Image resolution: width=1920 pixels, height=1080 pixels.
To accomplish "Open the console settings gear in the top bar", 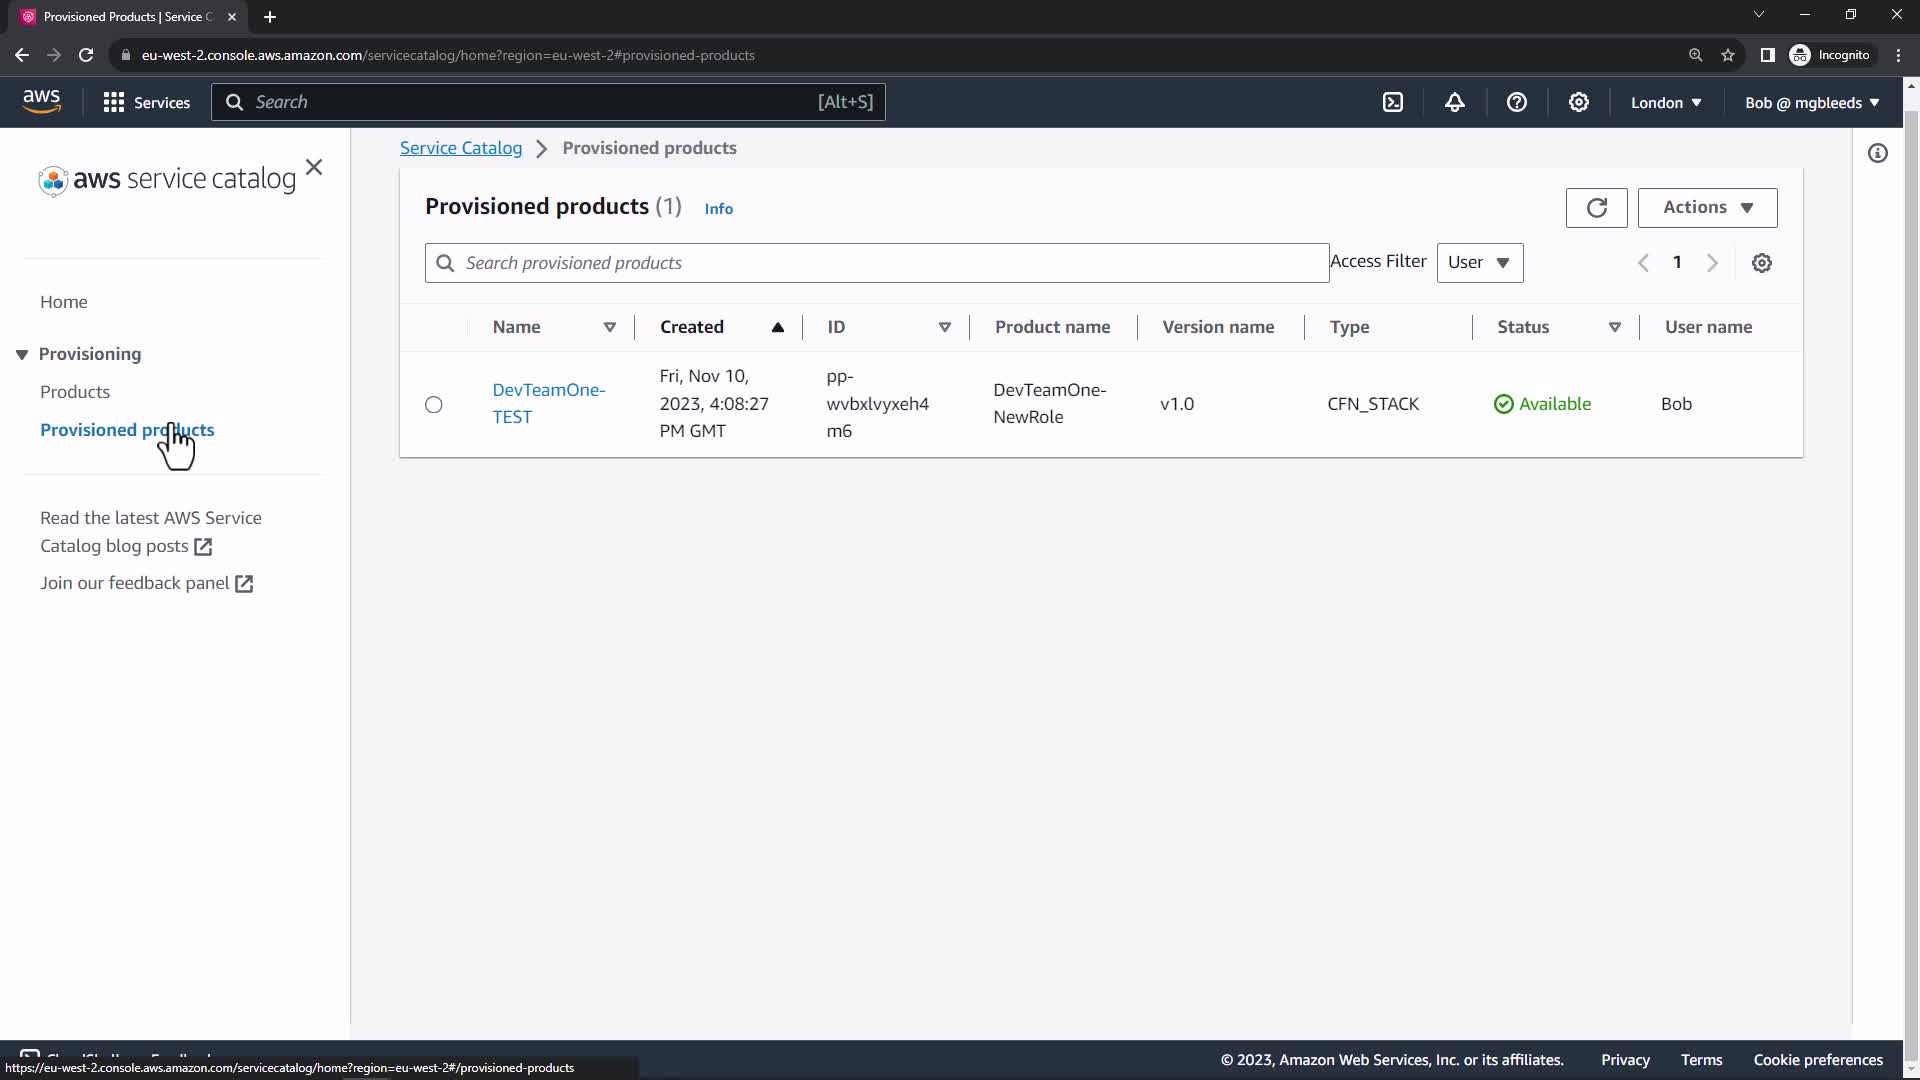I will pyautogui.click(x=1579, y=102).
